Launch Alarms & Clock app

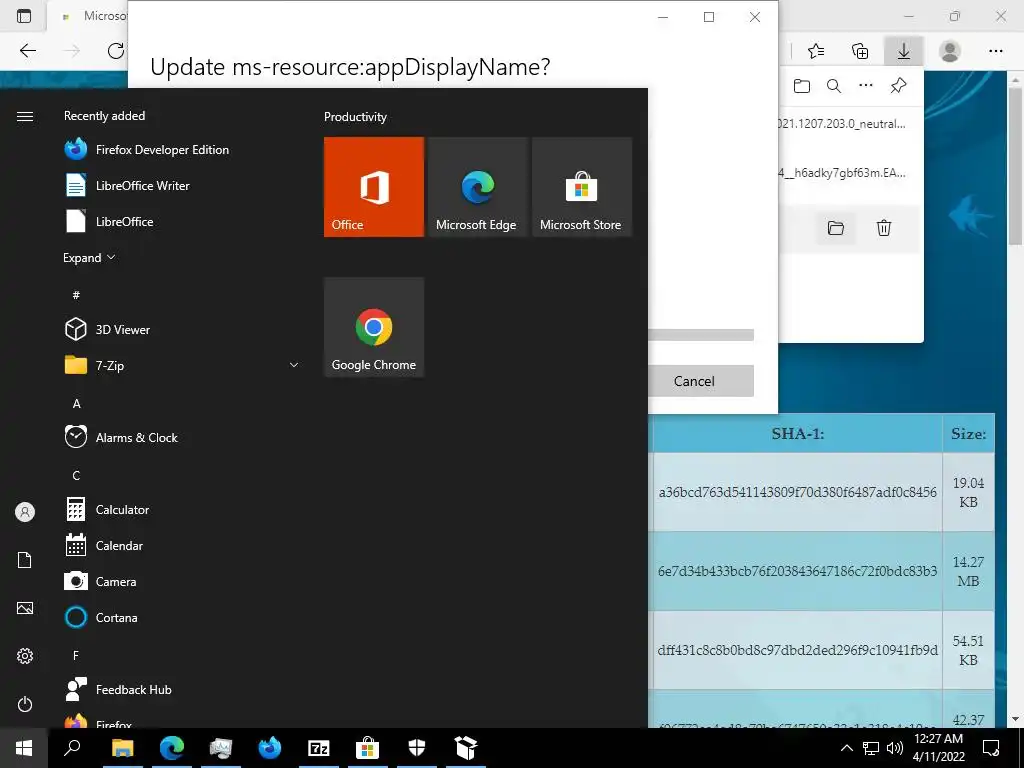(x=121, y=438)
